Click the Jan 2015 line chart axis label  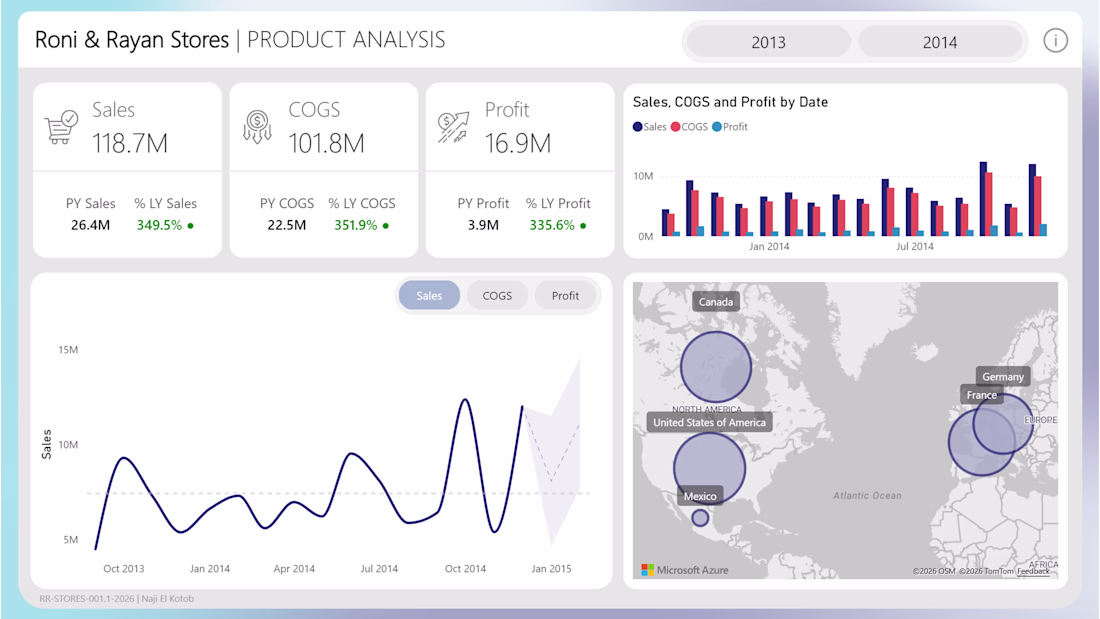pos(551,568)
